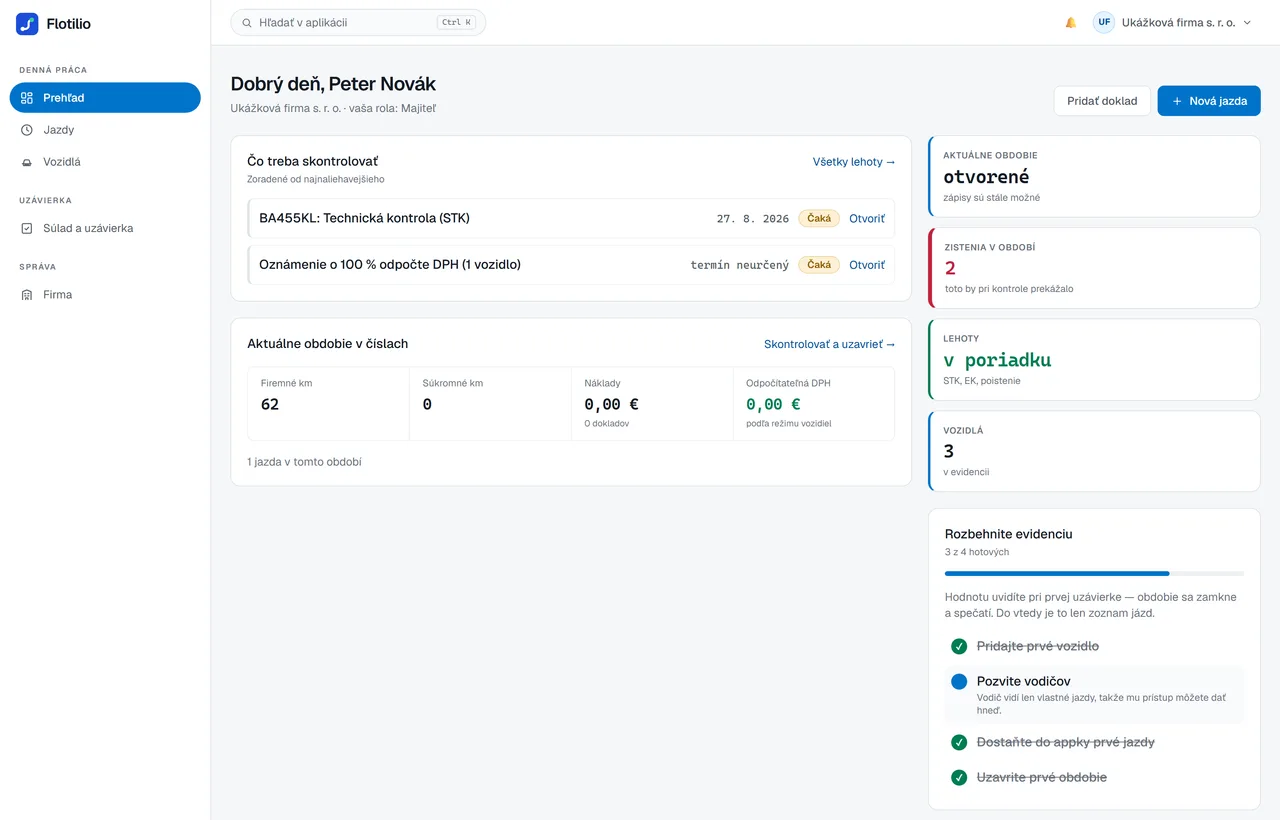Open the Oznámenie o 100 % odpočte DPH item

(x=867, y=265)
